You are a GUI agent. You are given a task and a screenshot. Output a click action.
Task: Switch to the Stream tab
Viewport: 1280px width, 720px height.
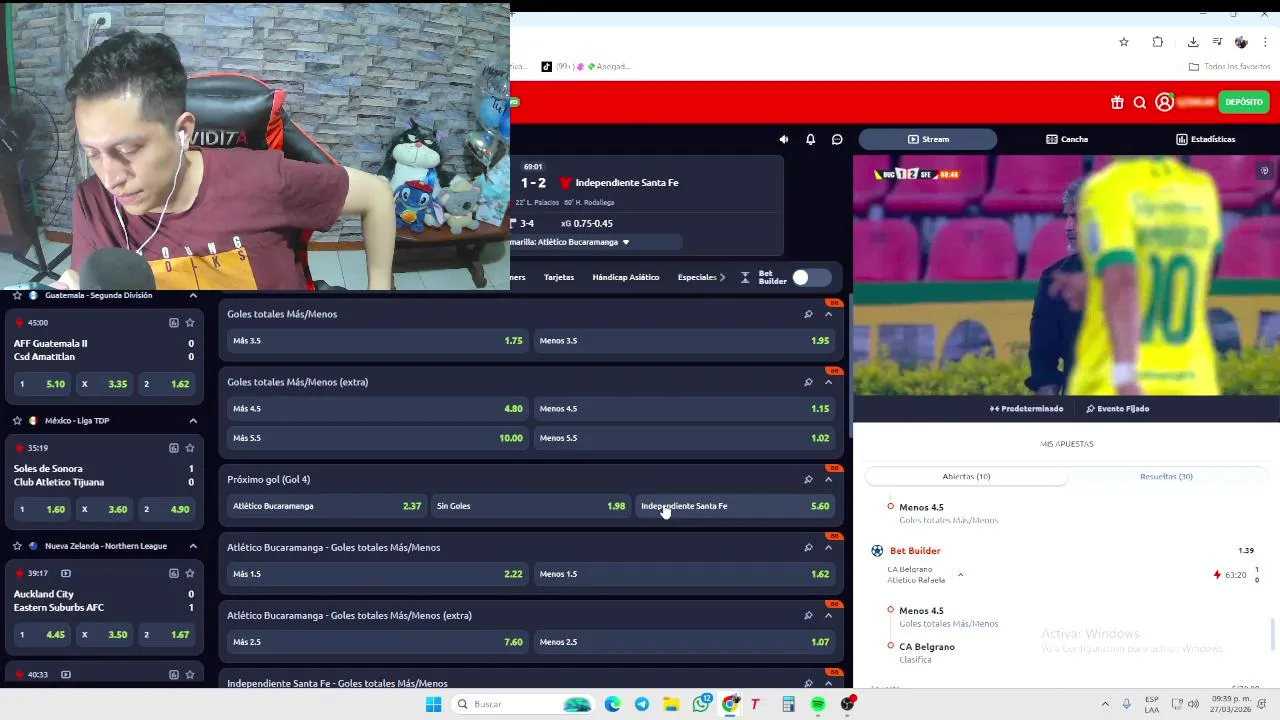(928, 139)
